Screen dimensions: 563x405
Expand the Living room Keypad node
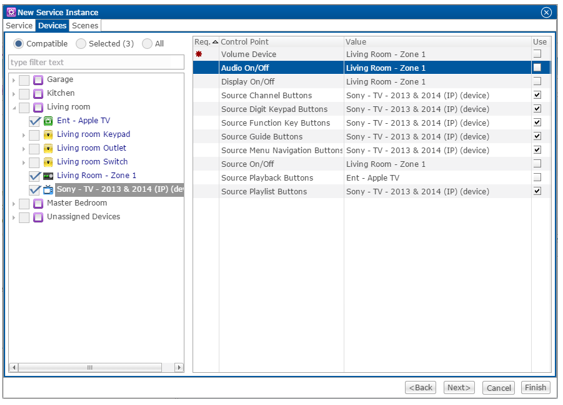24,135
